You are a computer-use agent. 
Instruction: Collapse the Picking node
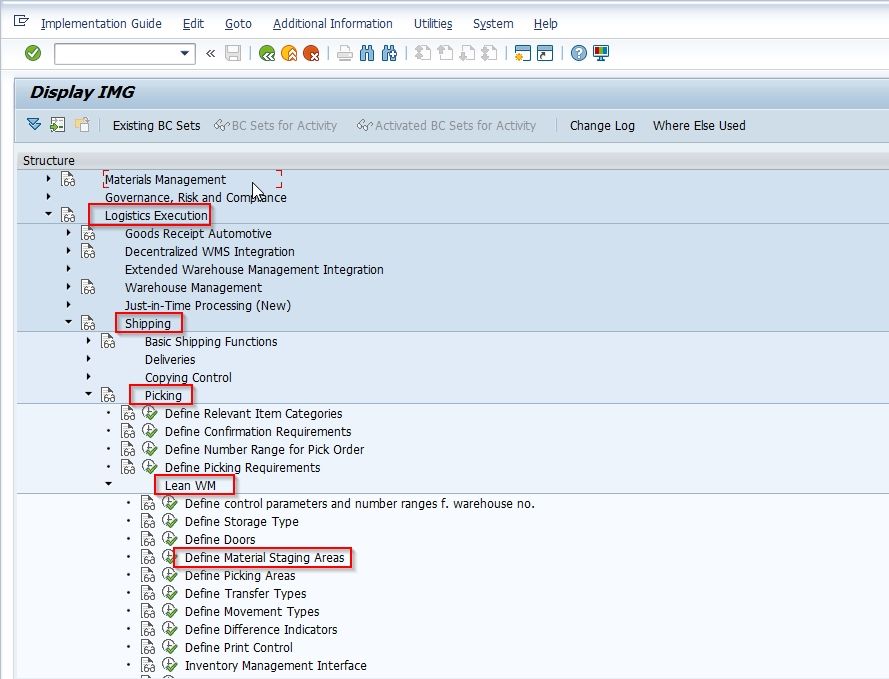pos(88,394)
